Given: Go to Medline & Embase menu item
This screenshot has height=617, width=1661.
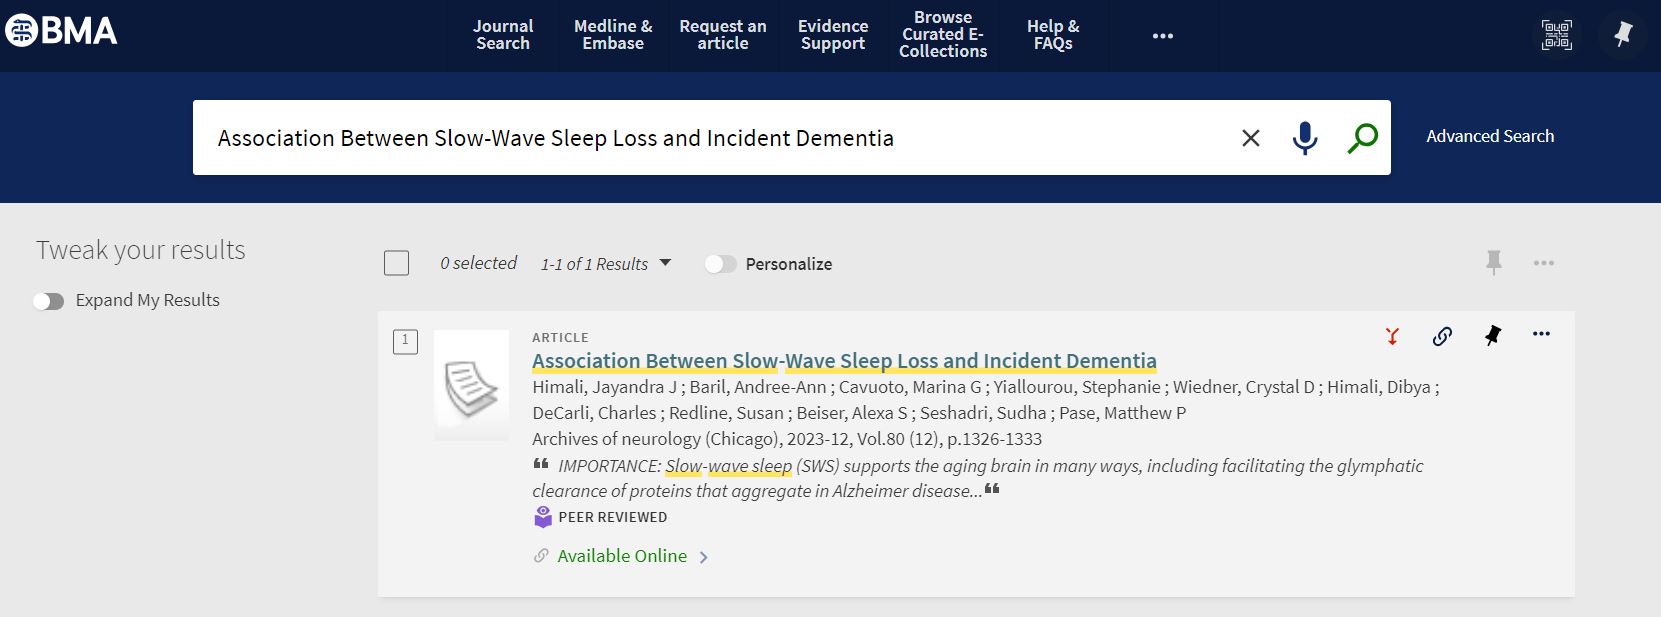Looking at the screenshot, I should pyautogui.click(x=613, y=35).
